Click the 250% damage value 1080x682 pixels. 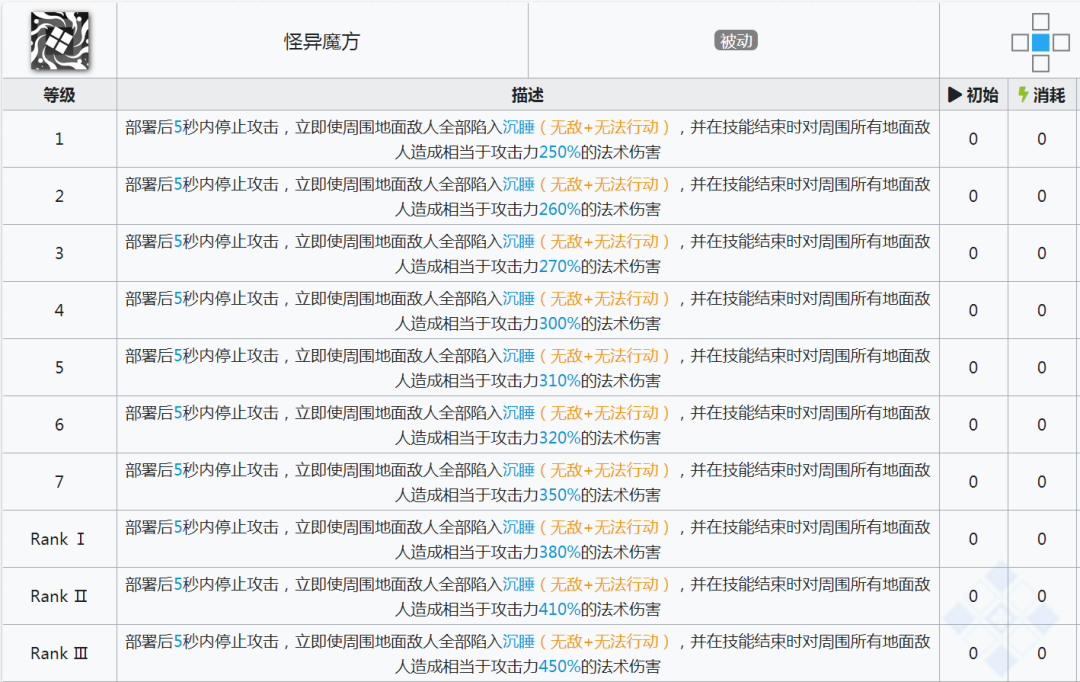click(560, 152)
